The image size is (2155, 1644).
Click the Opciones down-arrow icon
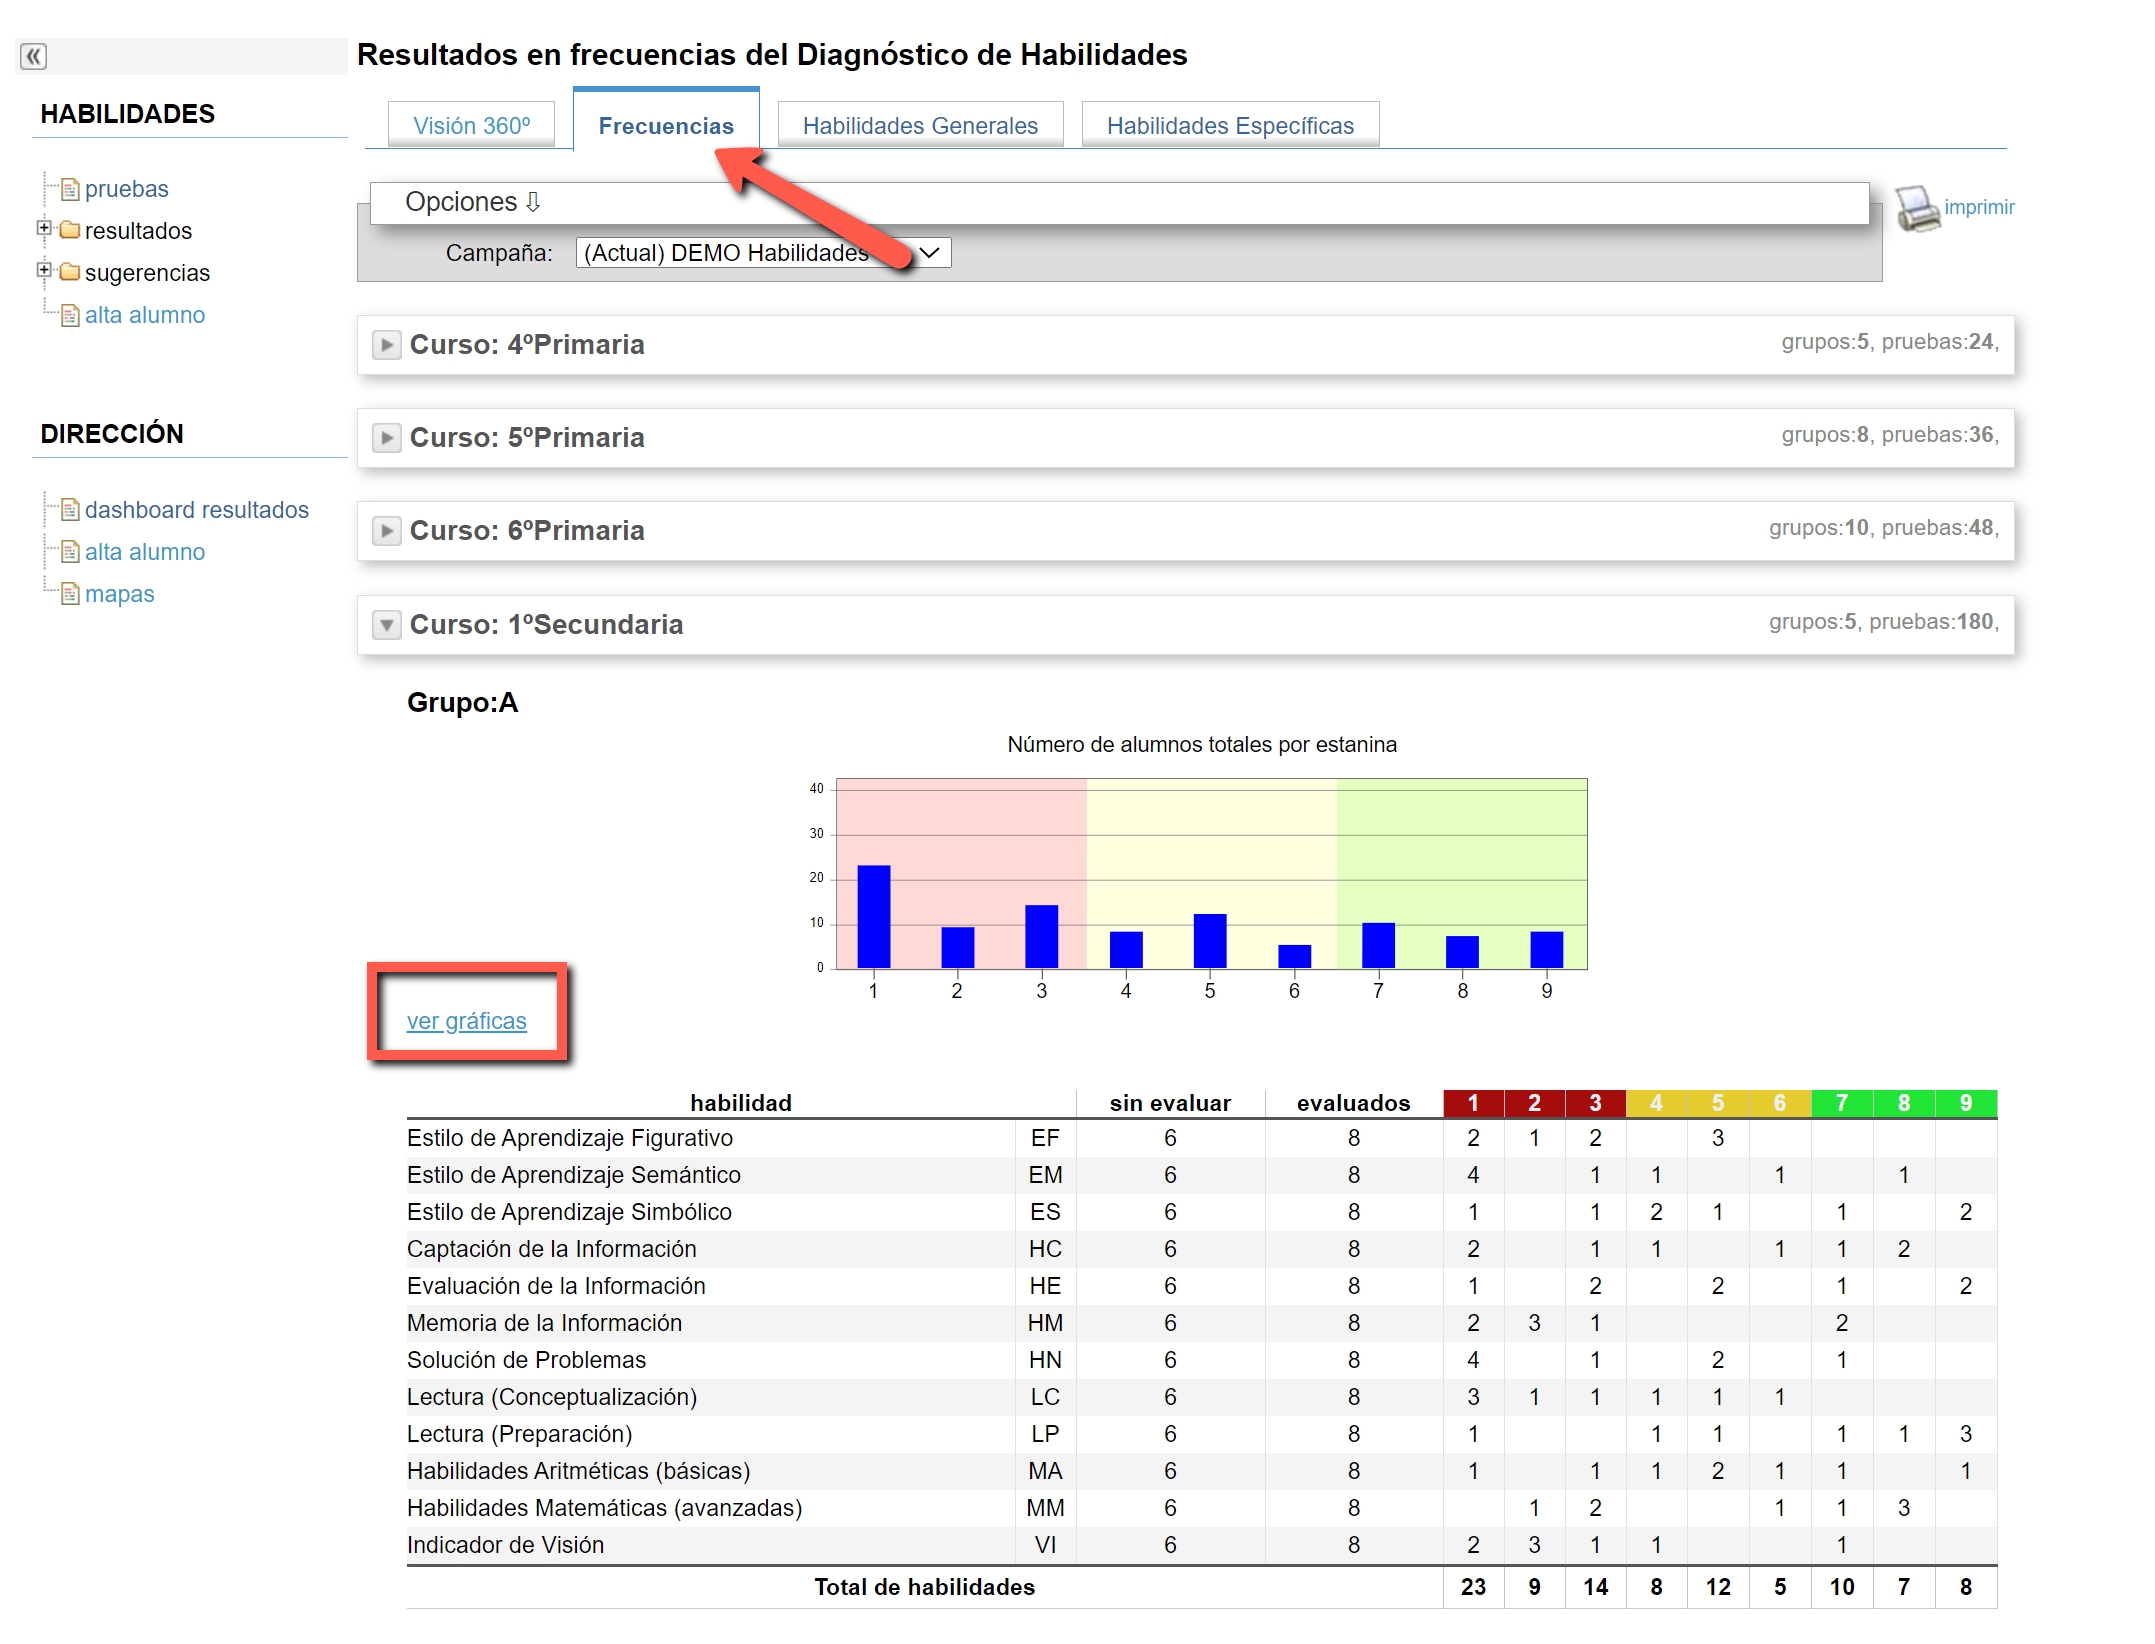(533, 202)
